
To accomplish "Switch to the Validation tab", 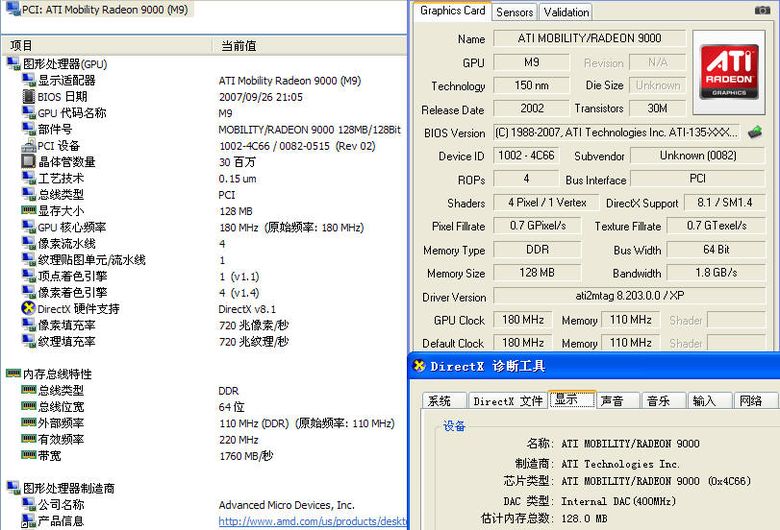I will click(x=566, y=12).
